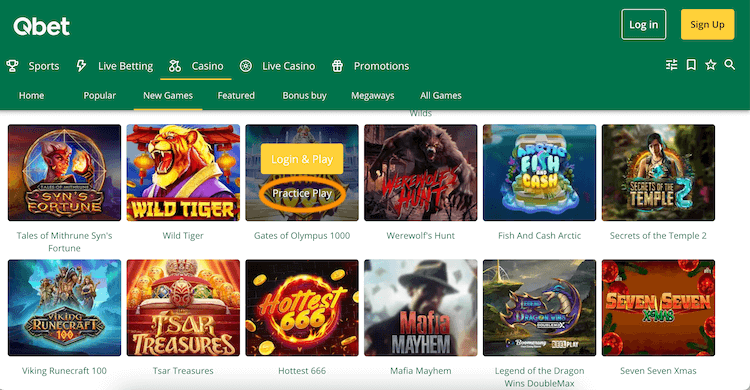Click the 'Werewolf's Hunt' title text

tap(420, 235)
